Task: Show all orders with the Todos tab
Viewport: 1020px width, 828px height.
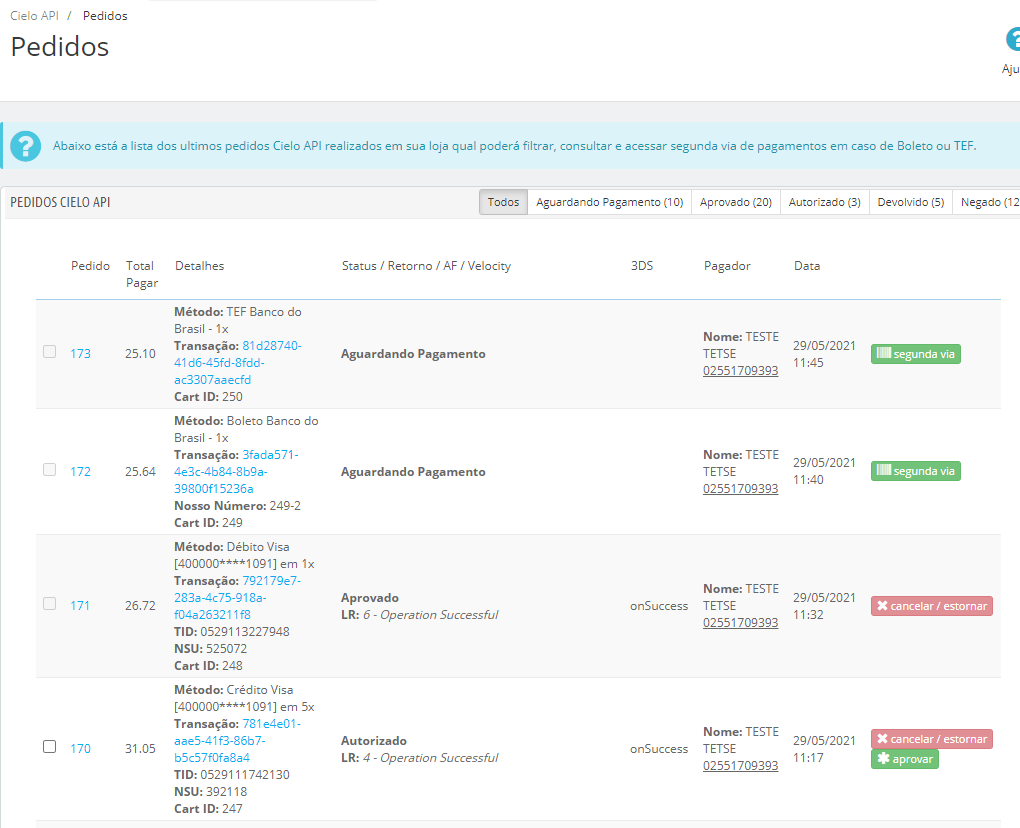Action: coord(503,202)
